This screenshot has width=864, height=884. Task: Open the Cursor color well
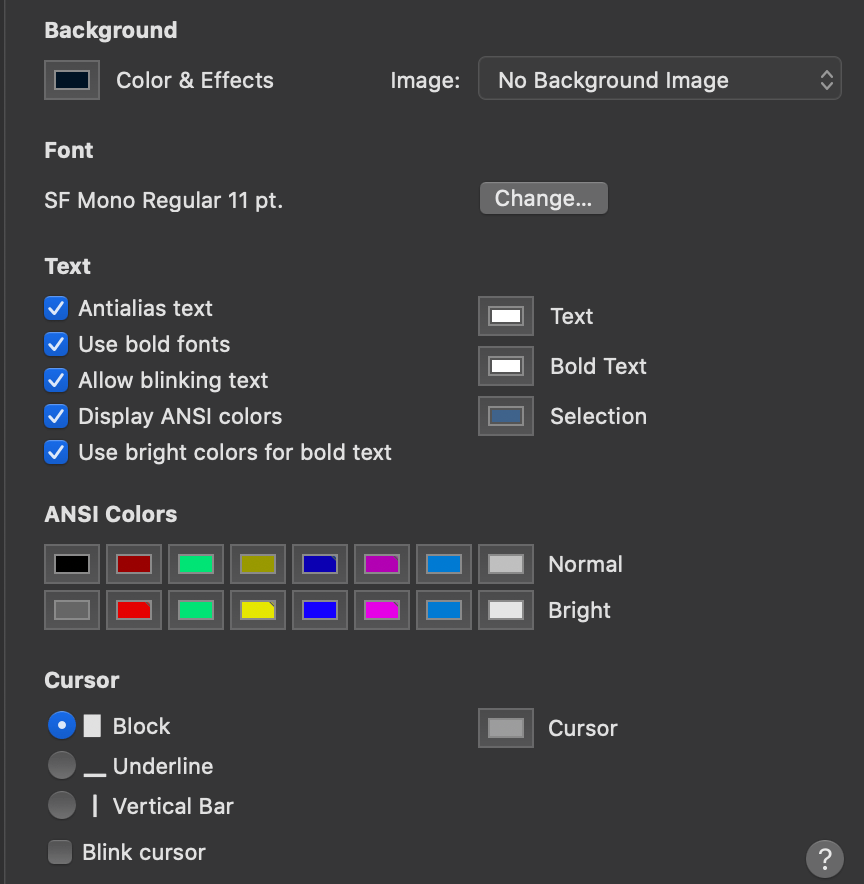tap(506, 728)
